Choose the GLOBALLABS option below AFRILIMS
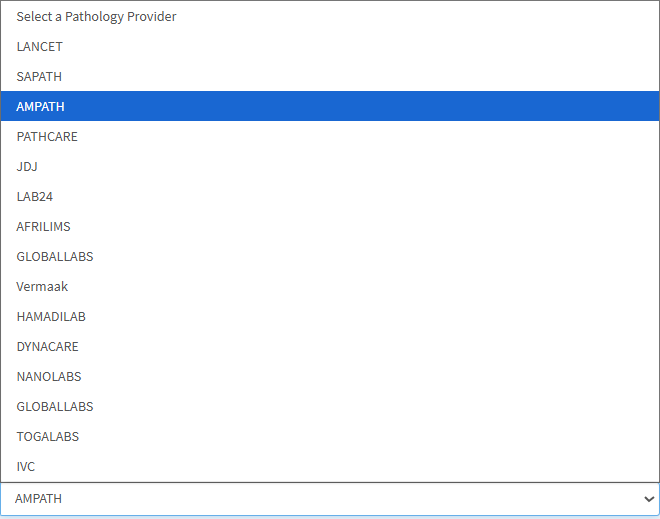The height and width of the screenshot is (519, 660). [55, 256]
